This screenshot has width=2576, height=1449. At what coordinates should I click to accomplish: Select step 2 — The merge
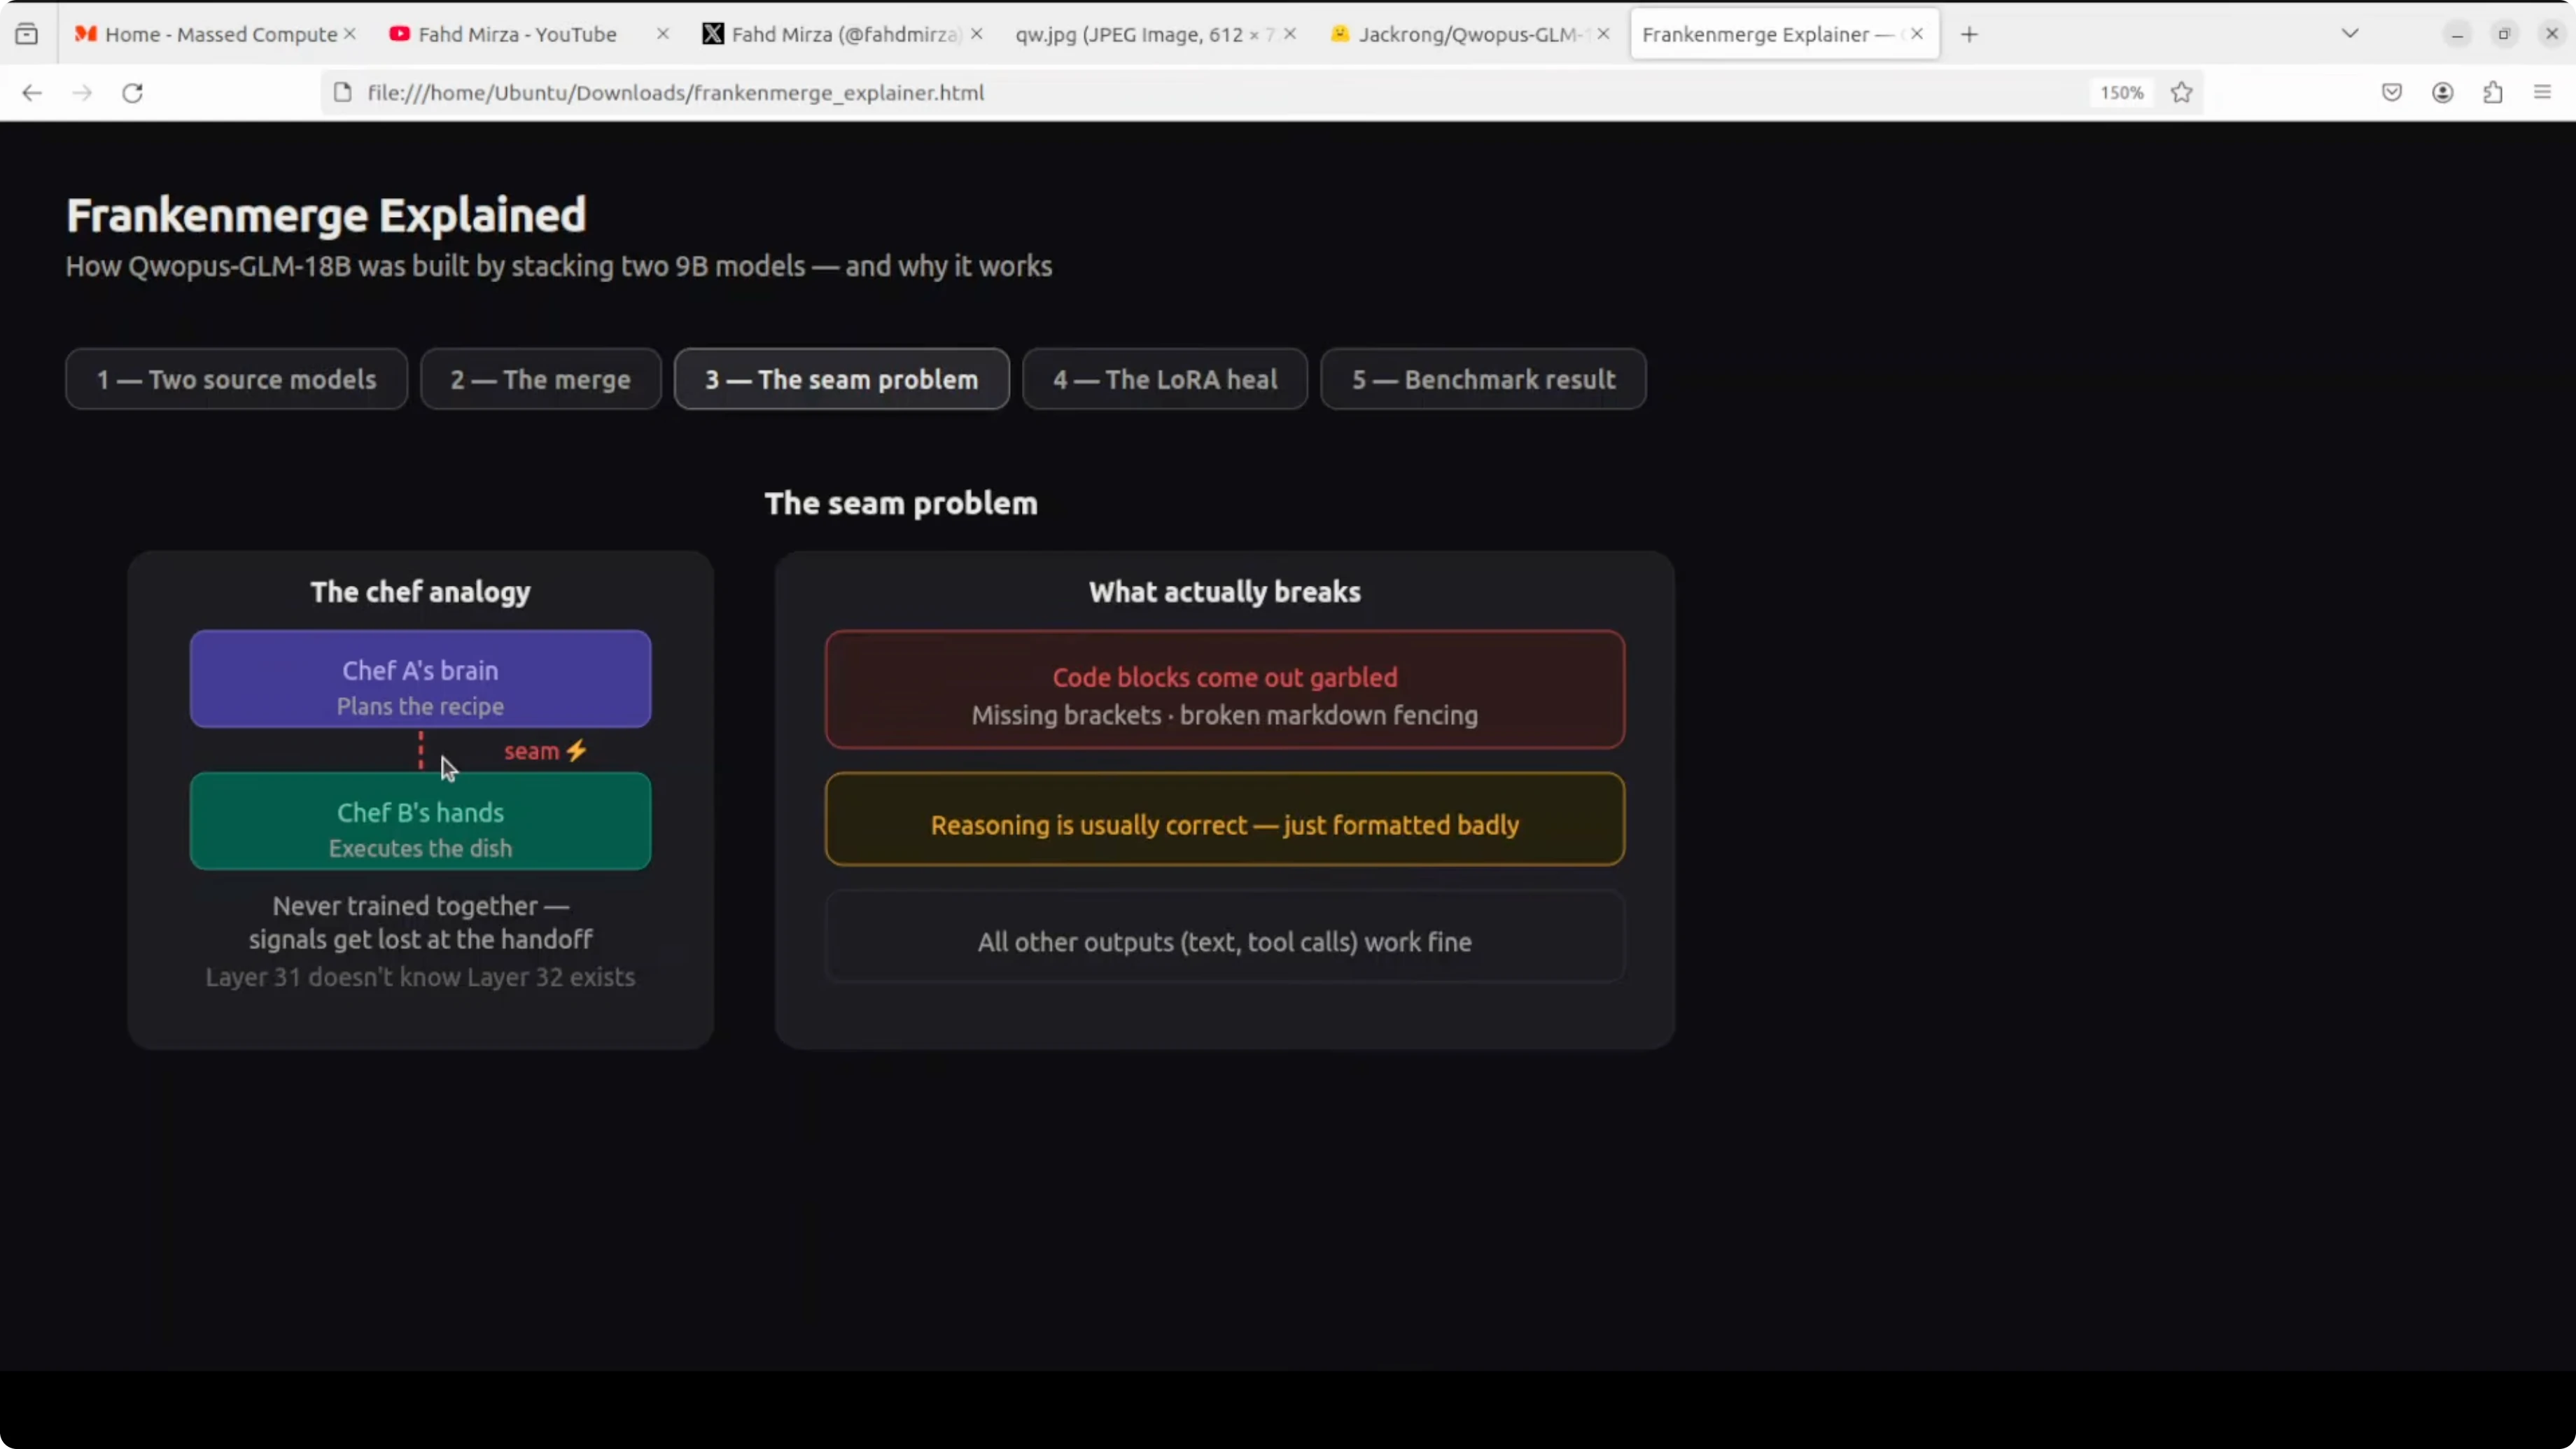point(540,379)
